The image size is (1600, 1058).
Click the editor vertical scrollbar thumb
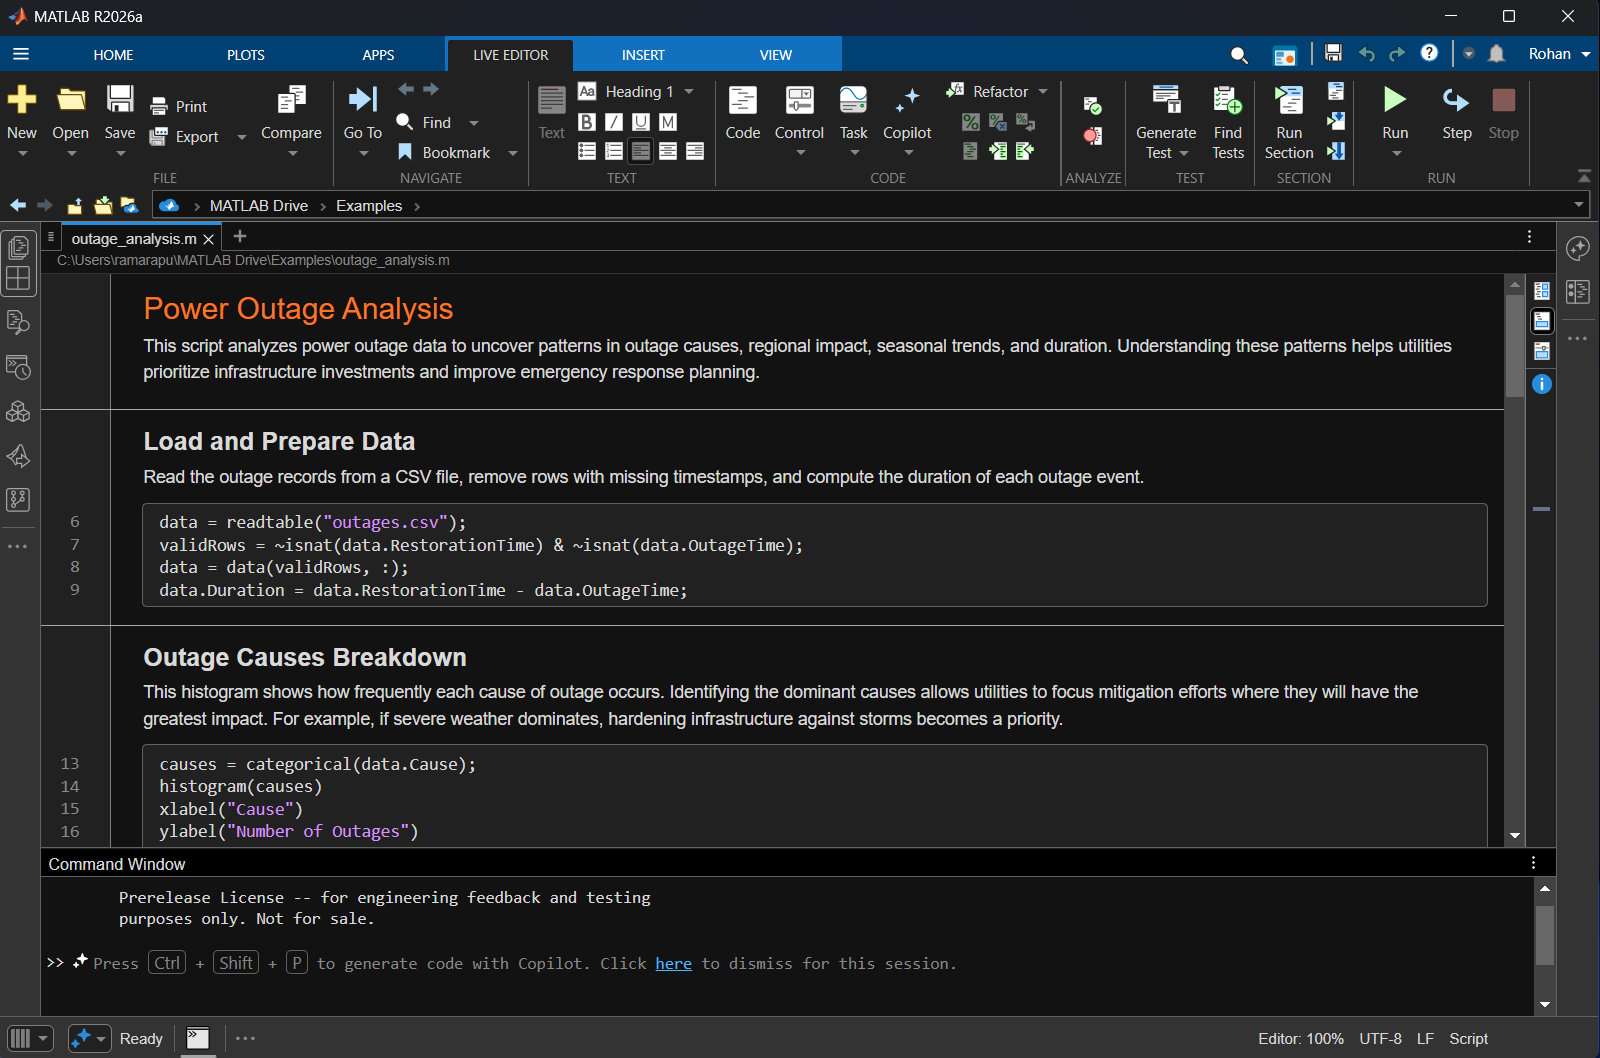(1515, 345)
